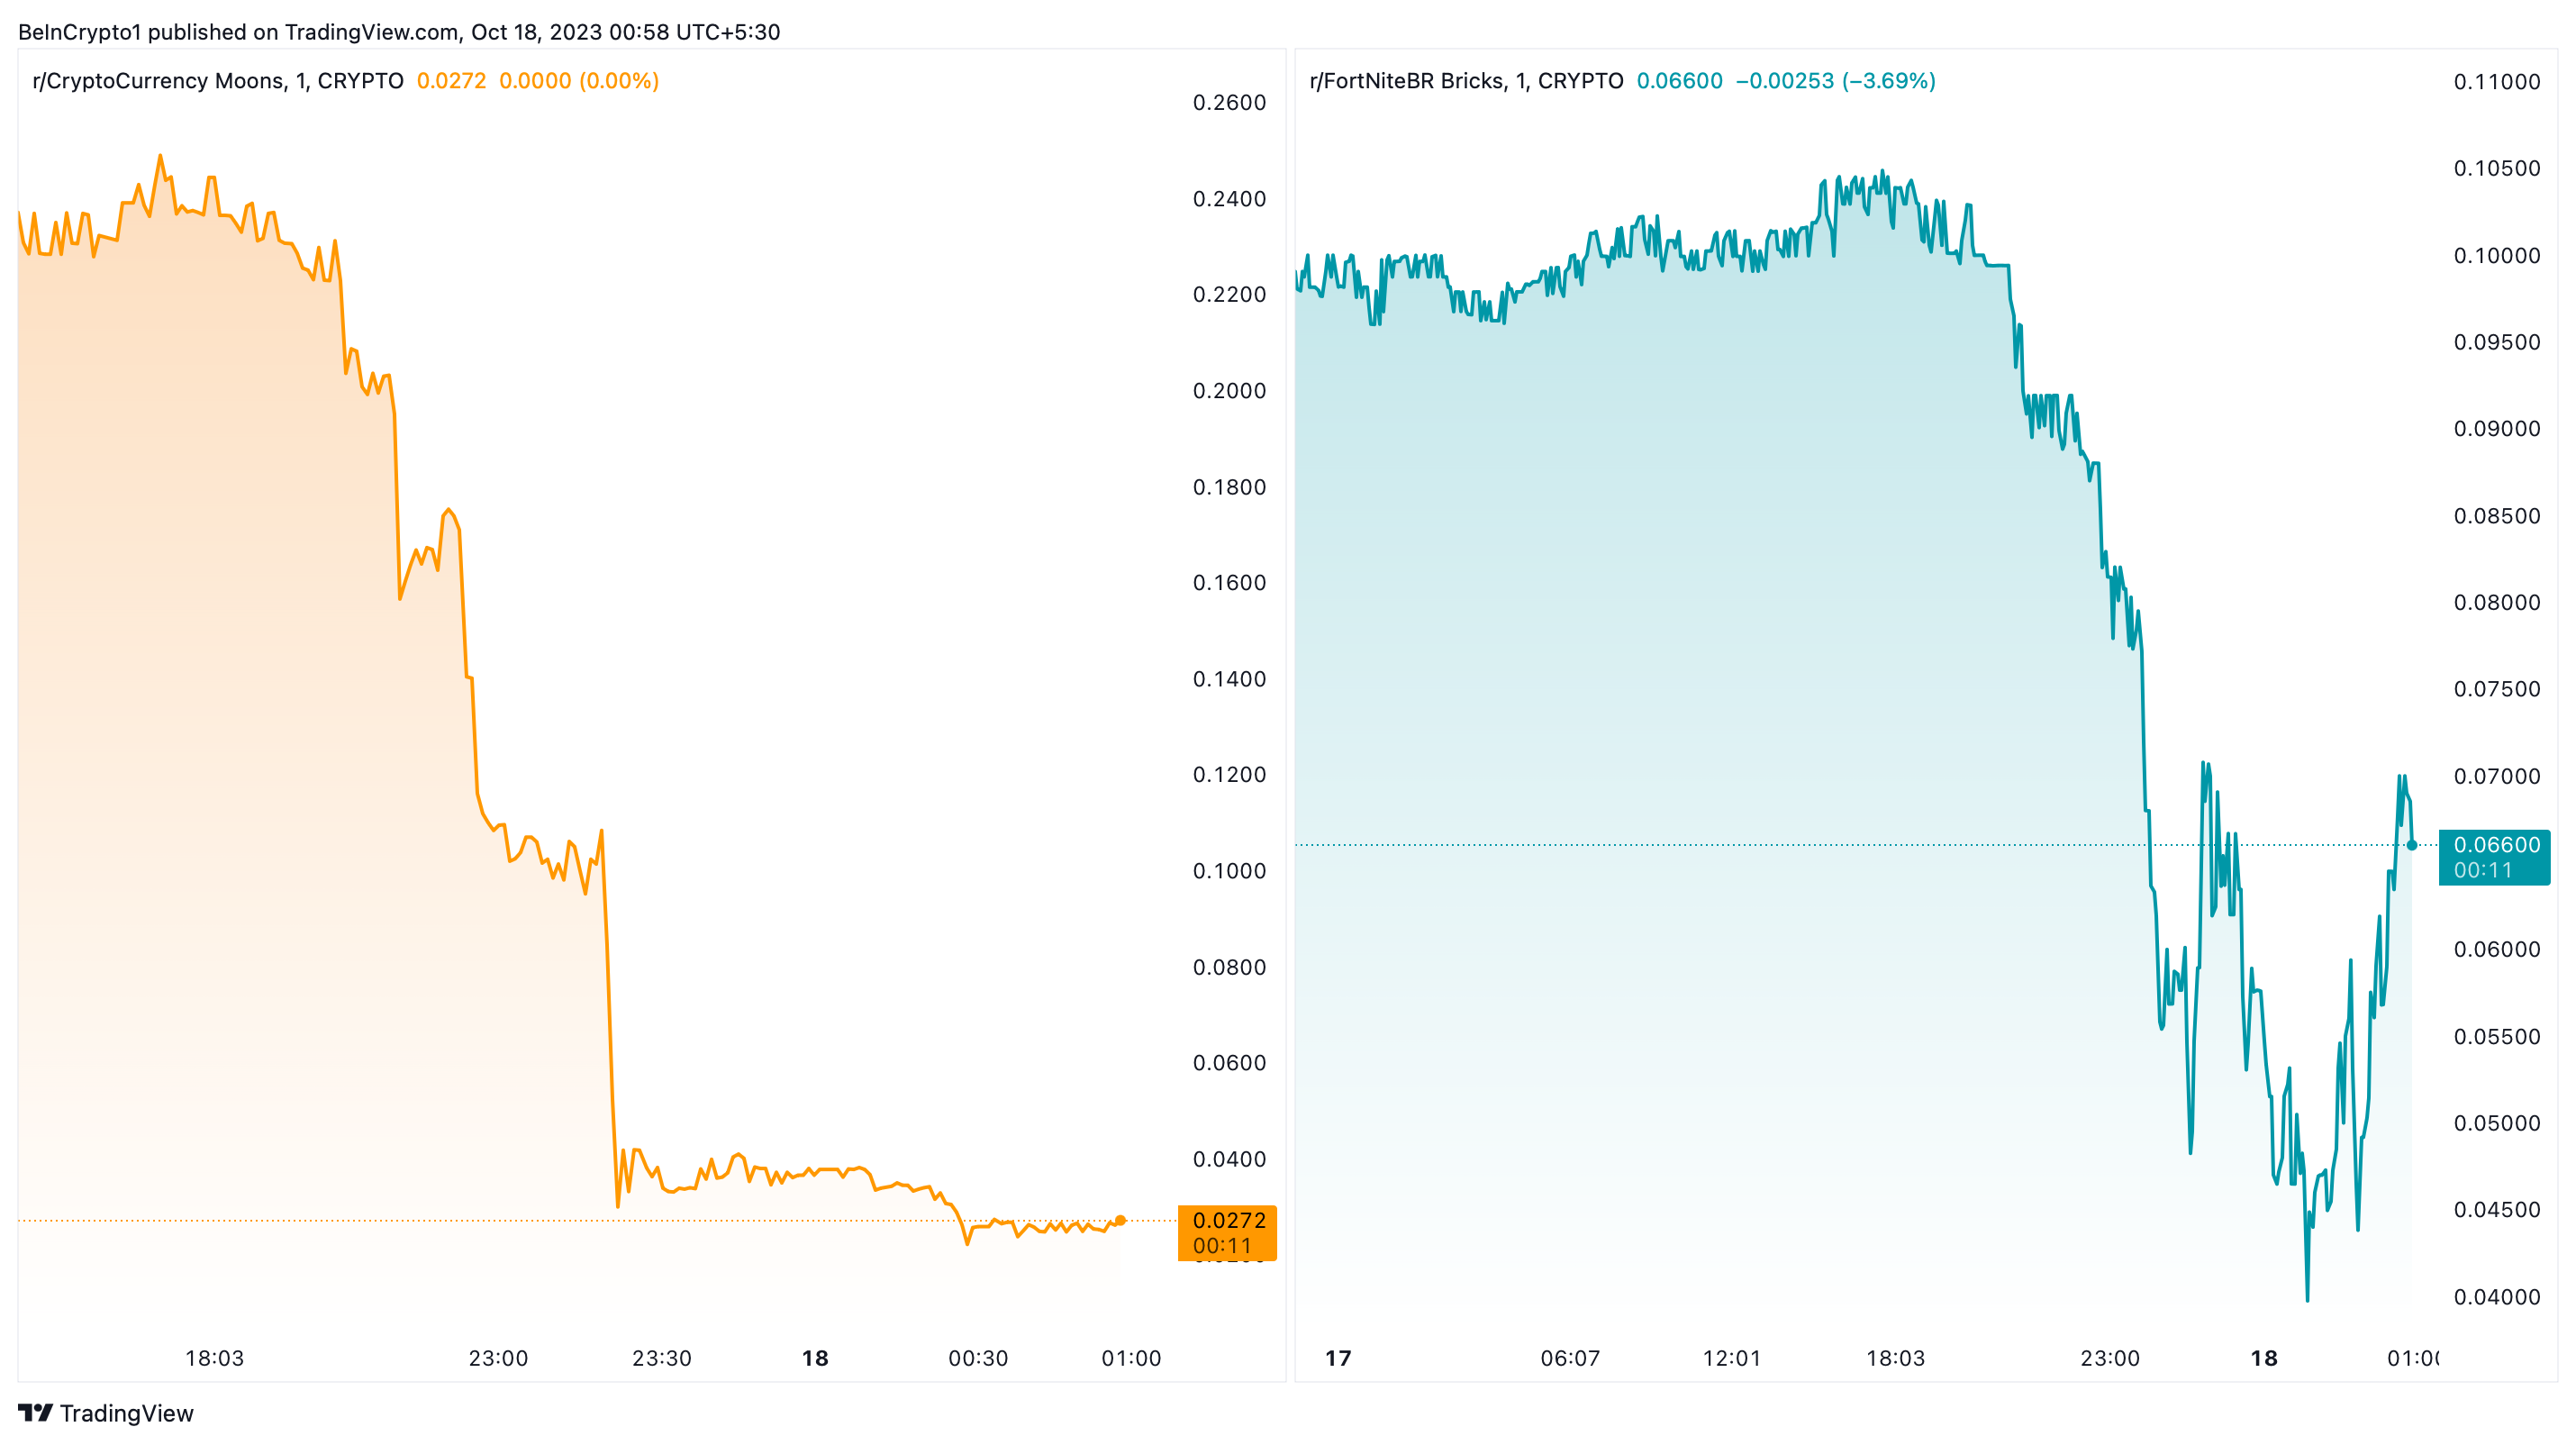The height and width of the screenshot is (1445, 2576).
Task: Click the 0.11000 label on Bricks price scale
Action: tap(2496, 82)
